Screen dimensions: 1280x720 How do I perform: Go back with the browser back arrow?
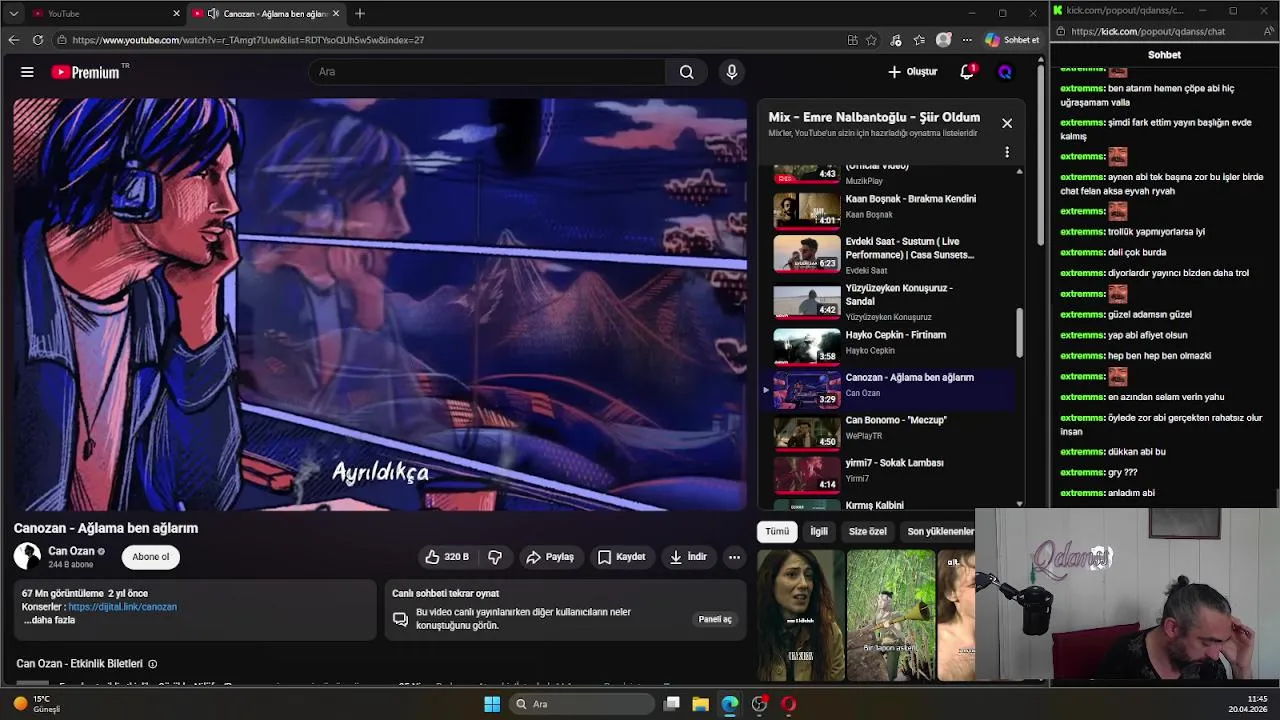(13, 40)
